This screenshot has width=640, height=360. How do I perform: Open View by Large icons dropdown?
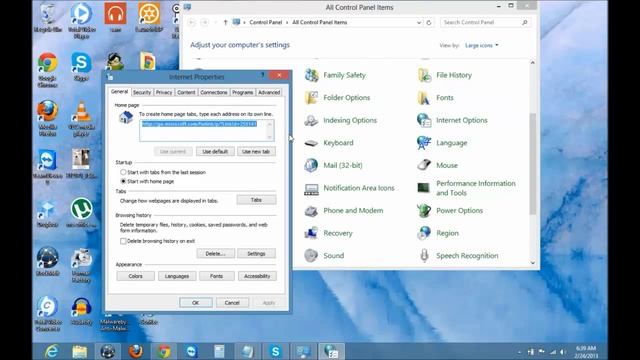482,45
